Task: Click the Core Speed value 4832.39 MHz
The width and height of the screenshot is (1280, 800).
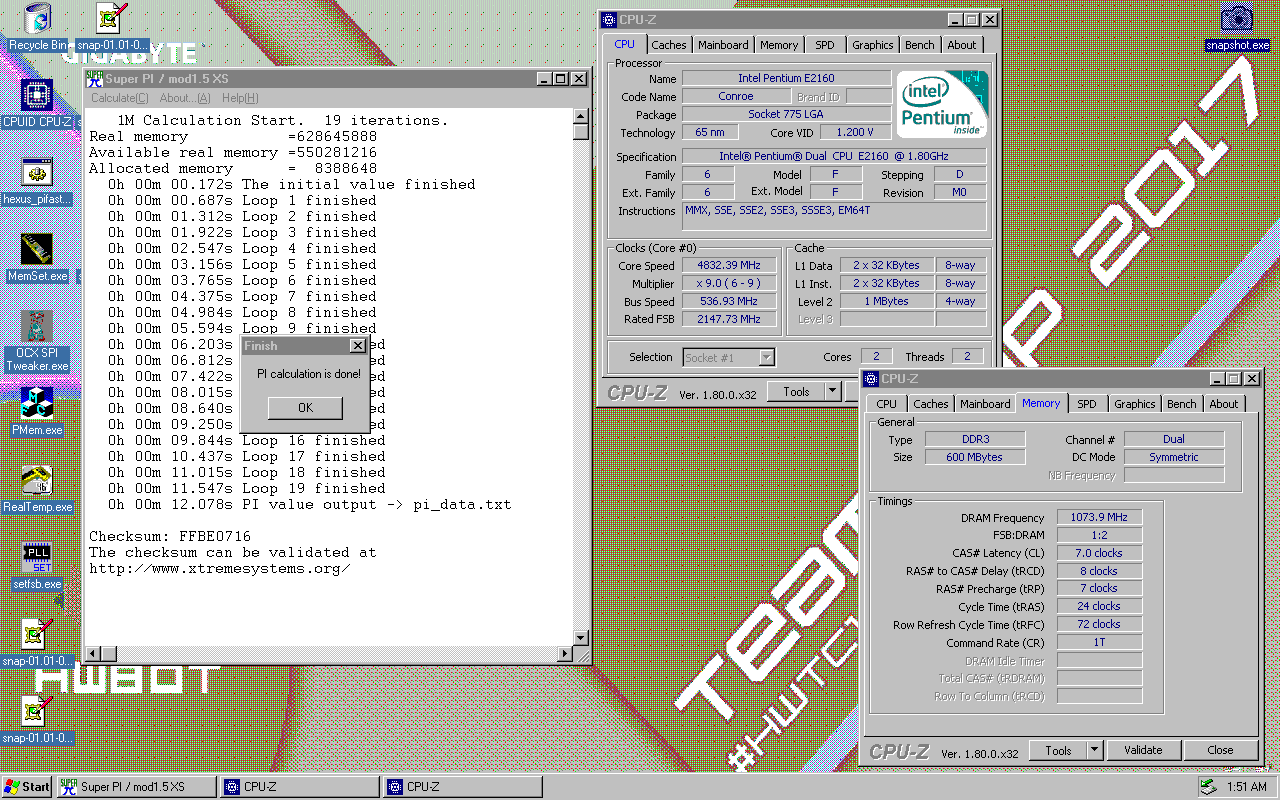Action: pyautogui.click(x=727, y=266)
